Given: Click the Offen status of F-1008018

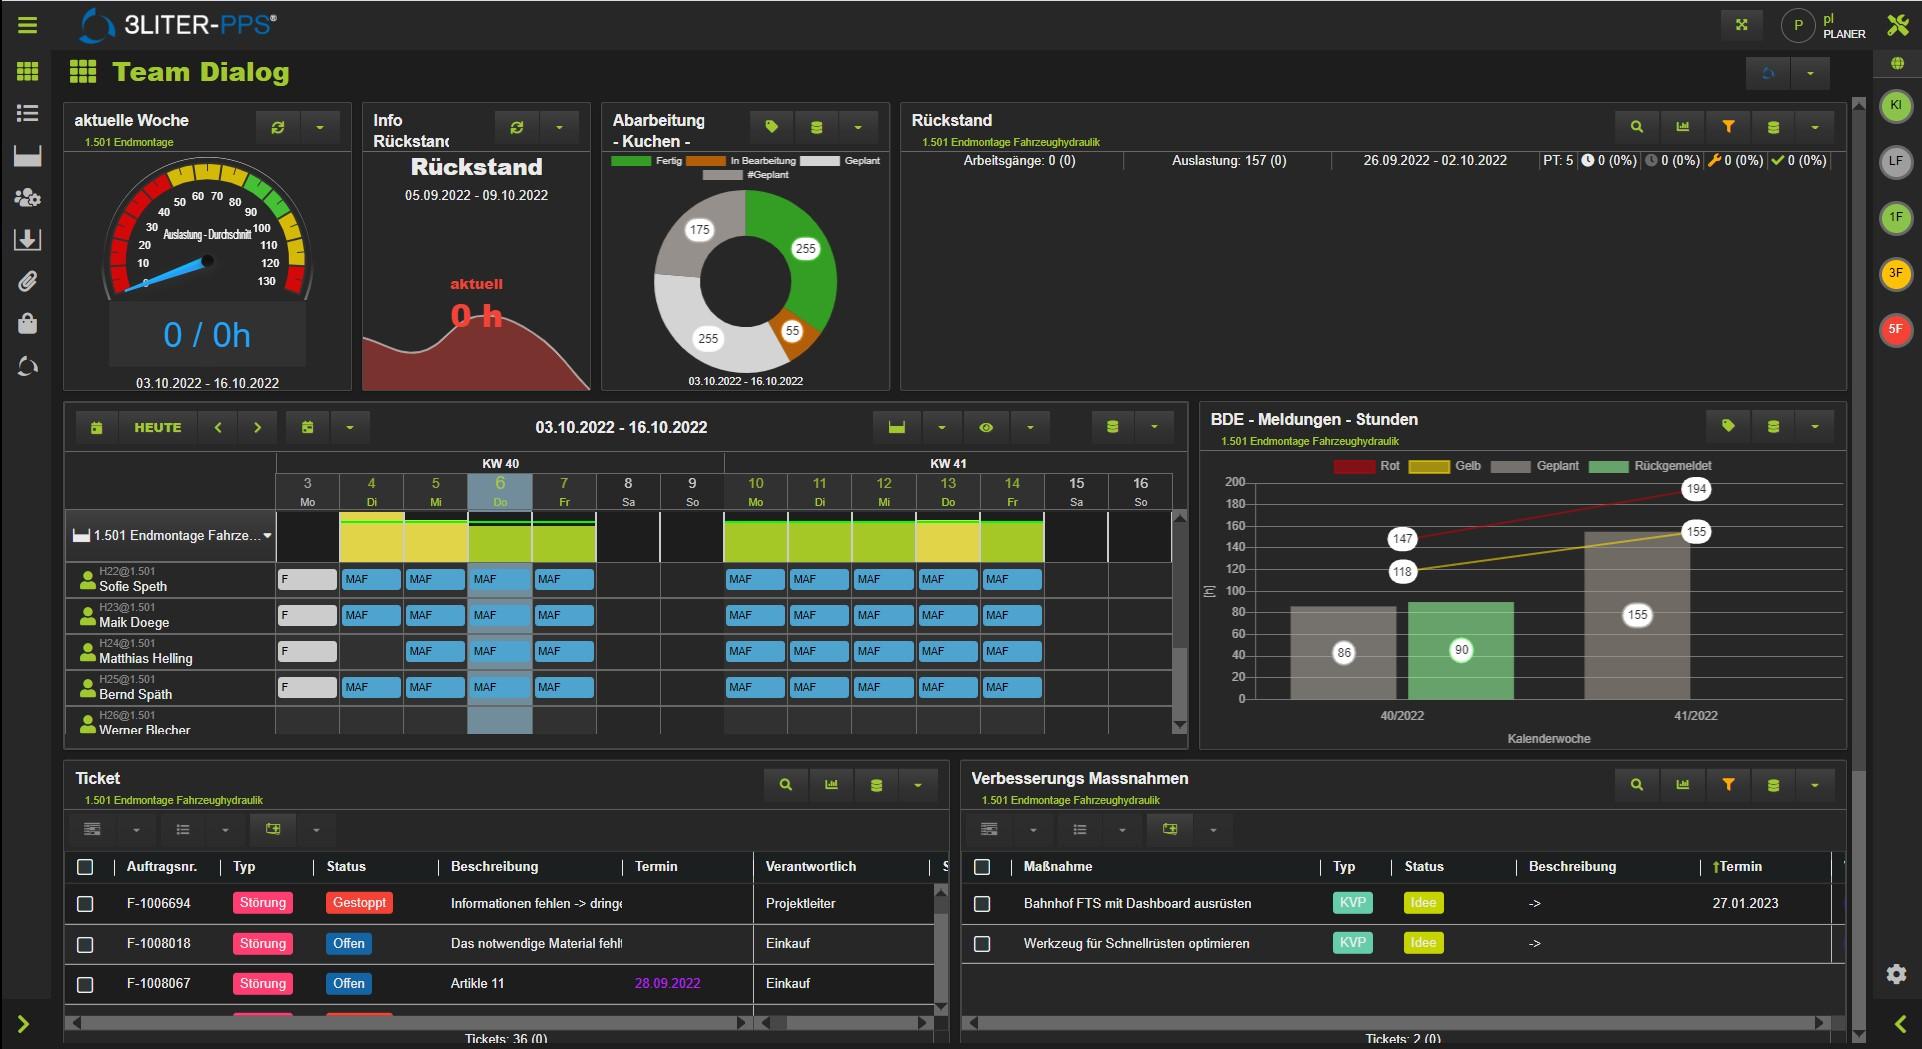Looking at the screenshot, I should pos(349,943).
